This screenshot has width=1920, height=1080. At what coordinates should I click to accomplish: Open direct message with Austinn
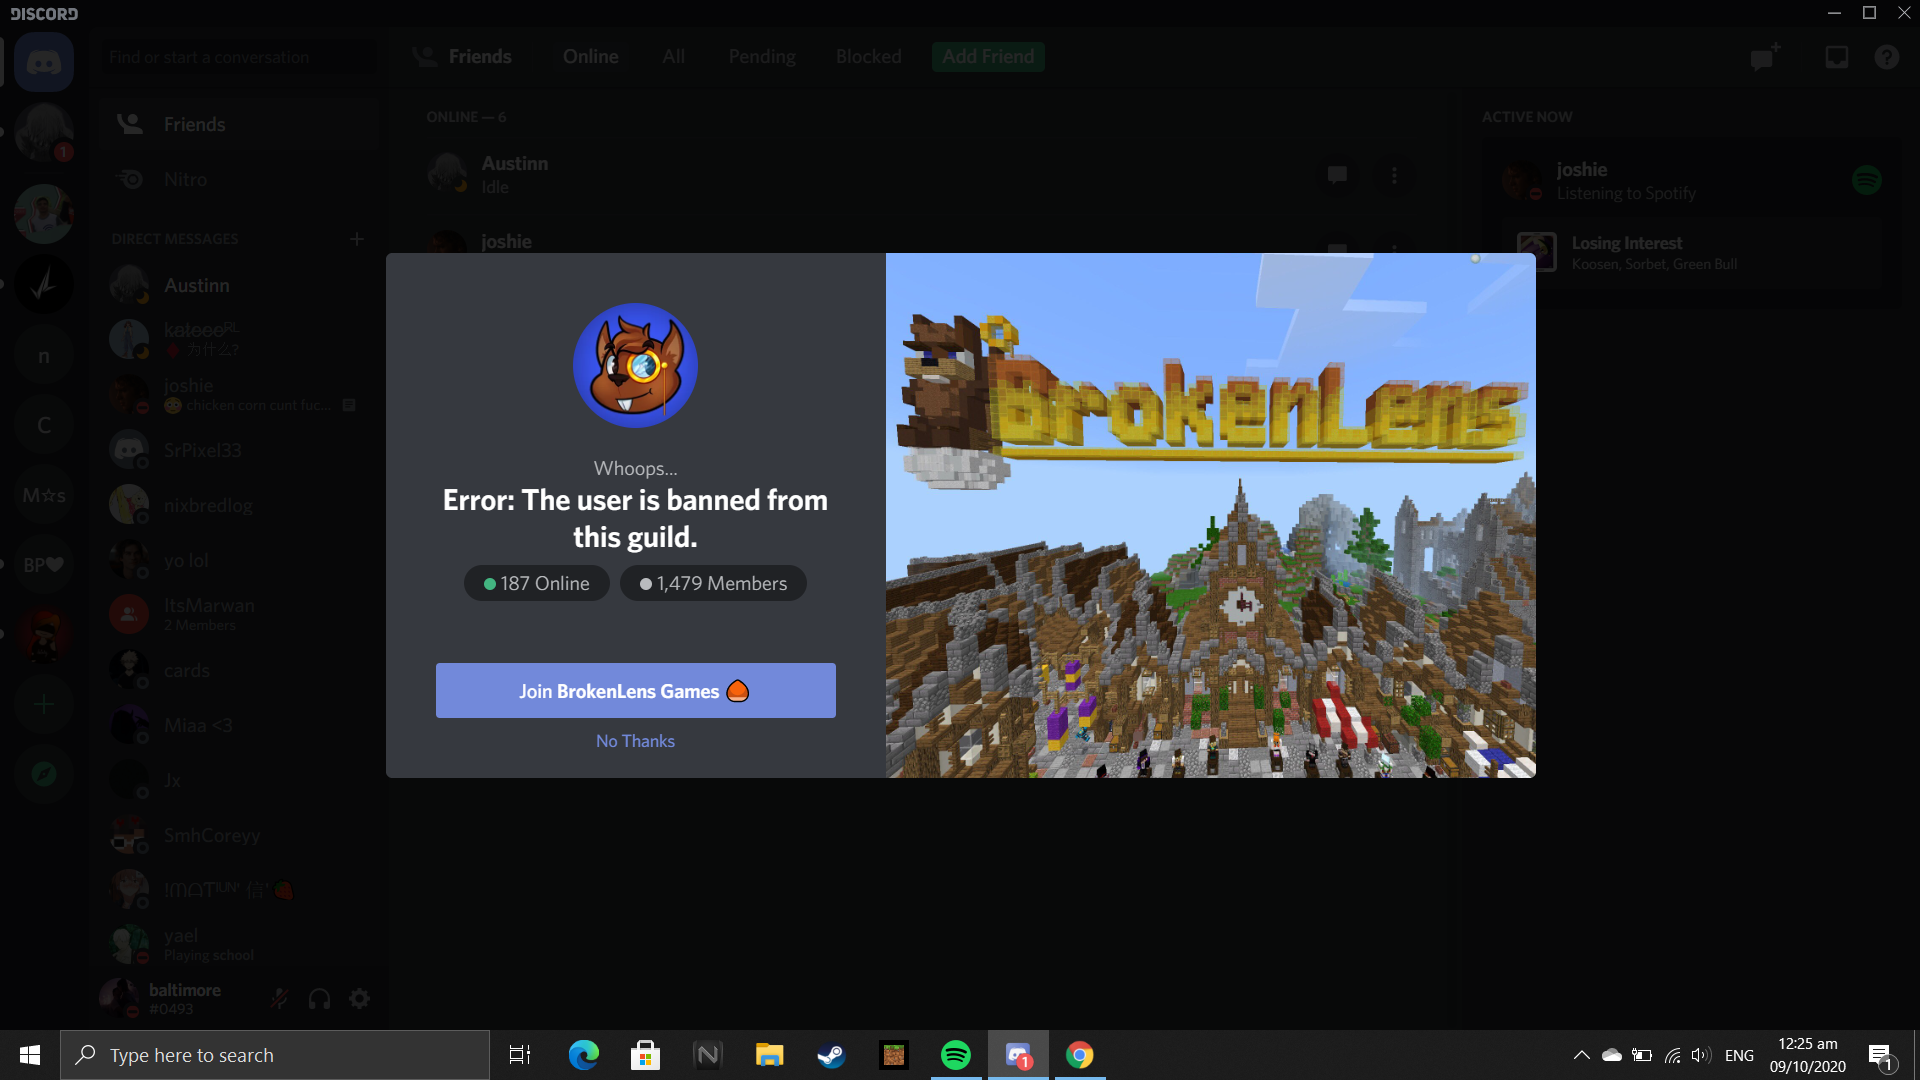tap(240, 285)
